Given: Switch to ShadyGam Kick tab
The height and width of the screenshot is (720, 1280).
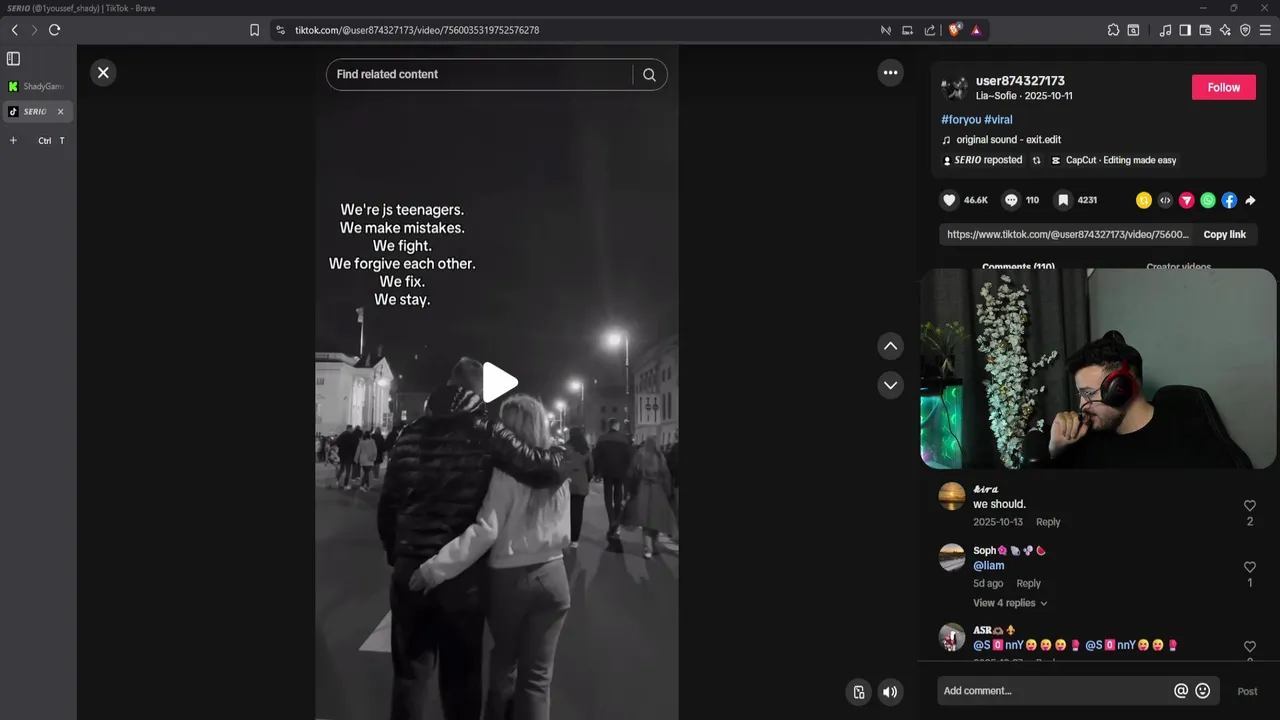Looking at the screenshot, I should (37, 87).
